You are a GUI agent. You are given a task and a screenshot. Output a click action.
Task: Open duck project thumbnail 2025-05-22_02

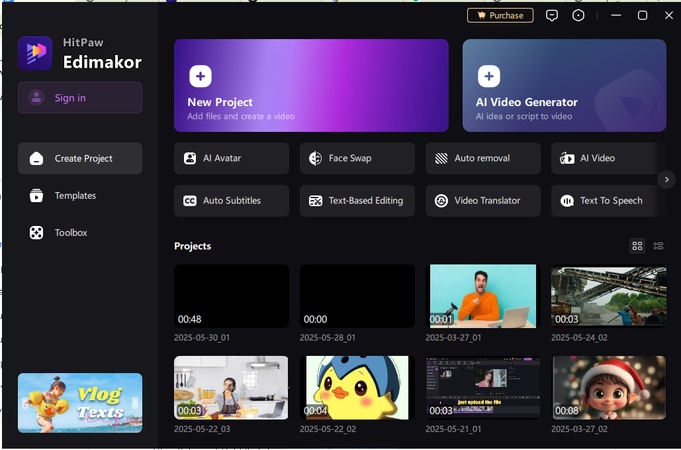[357, 388]
